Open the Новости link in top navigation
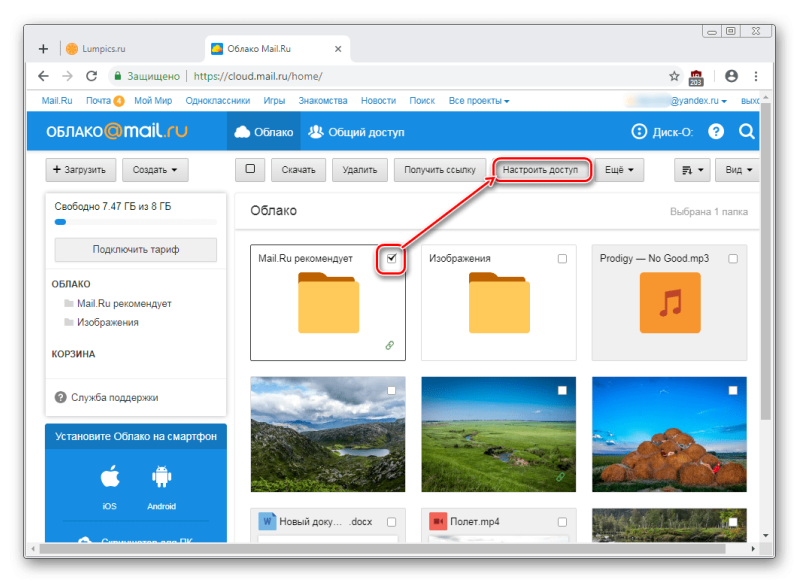 coord(378,100)
